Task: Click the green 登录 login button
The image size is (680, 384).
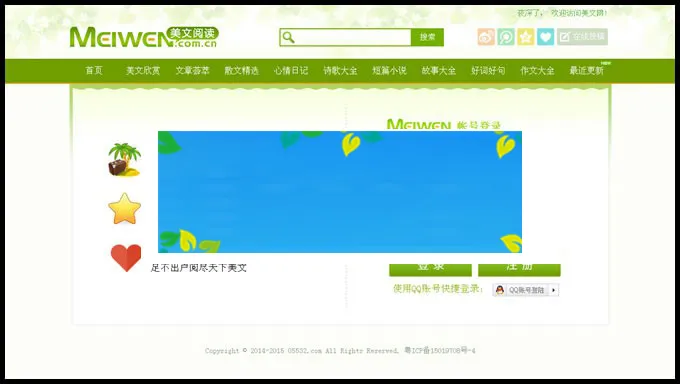Action: pyautogui.click(x=430, y=269)
